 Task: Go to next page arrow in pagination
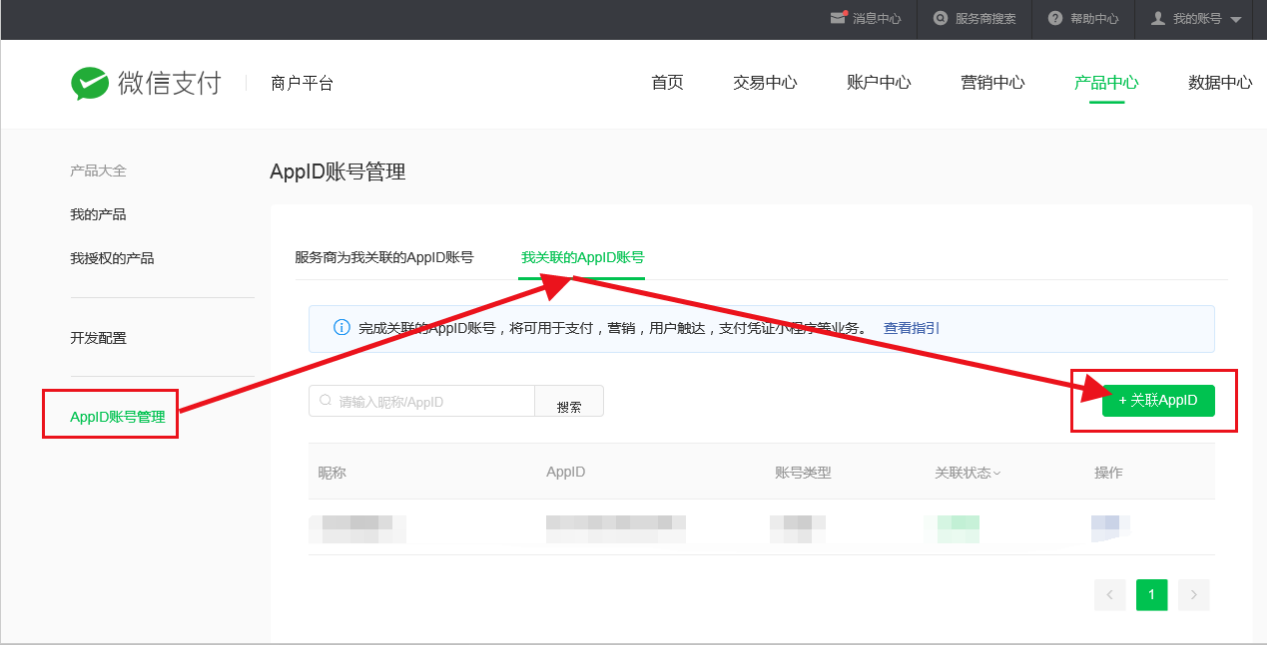[1193, 595]
